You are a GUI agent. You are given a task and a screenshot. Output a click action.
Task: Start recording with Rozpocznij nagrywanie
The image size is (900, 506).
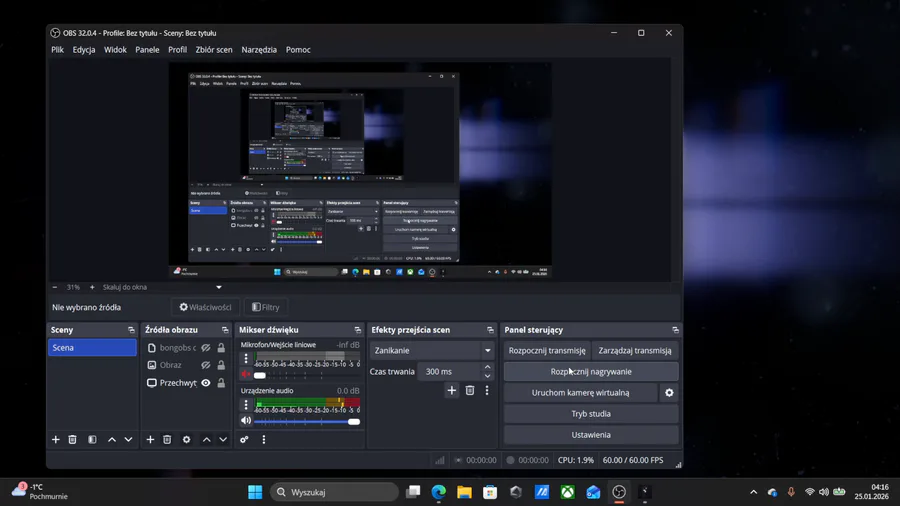[x=591, y=372]
